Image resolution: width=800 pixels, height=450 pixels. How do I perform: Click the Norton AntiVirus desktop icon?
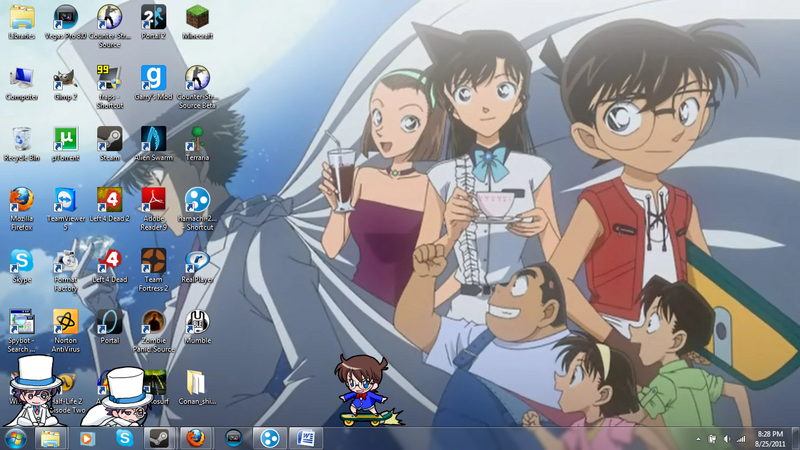coord(66,323)
